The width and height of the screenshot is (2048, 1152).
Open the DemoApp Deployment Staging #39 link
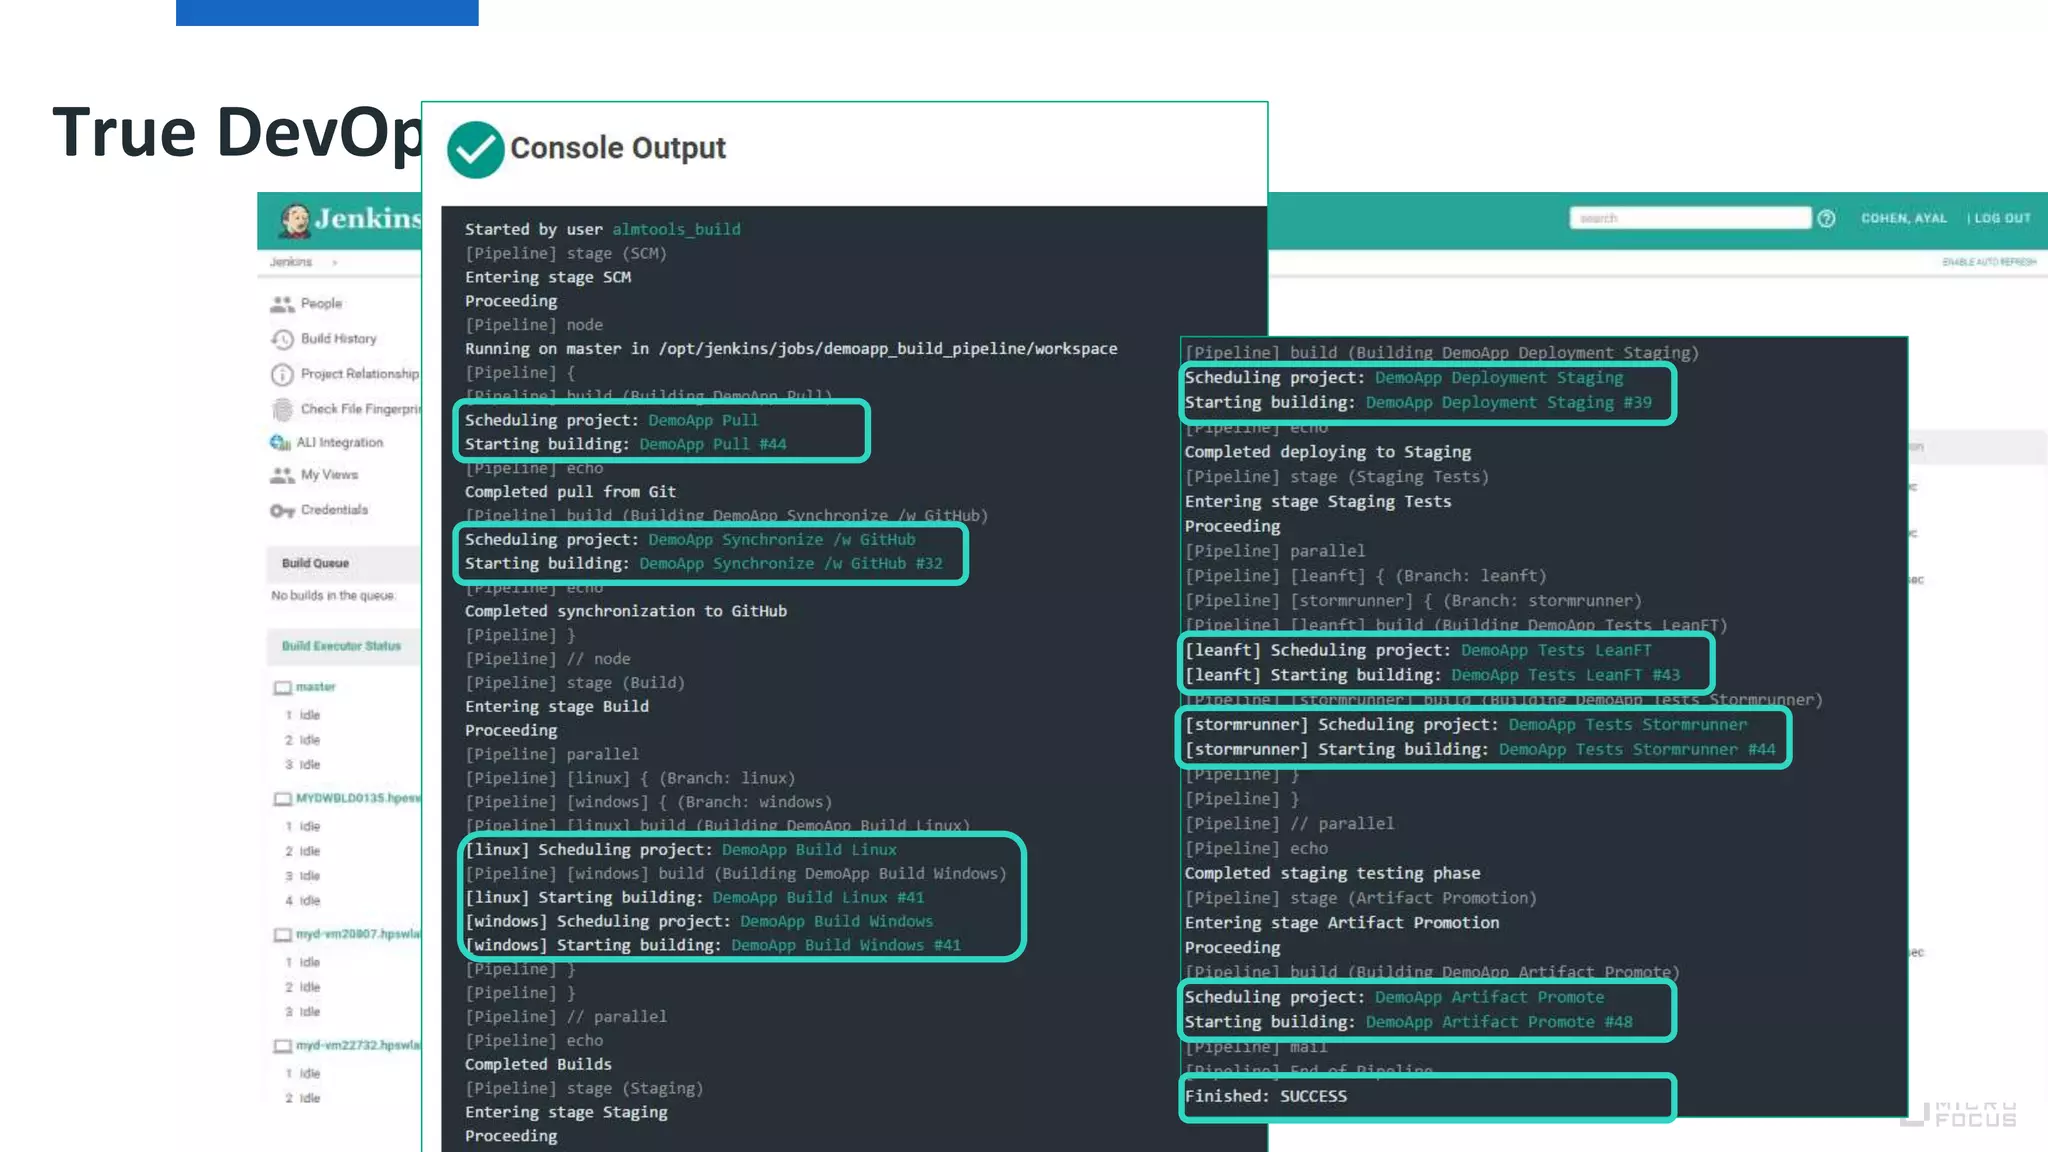[x=1509, y=402]
